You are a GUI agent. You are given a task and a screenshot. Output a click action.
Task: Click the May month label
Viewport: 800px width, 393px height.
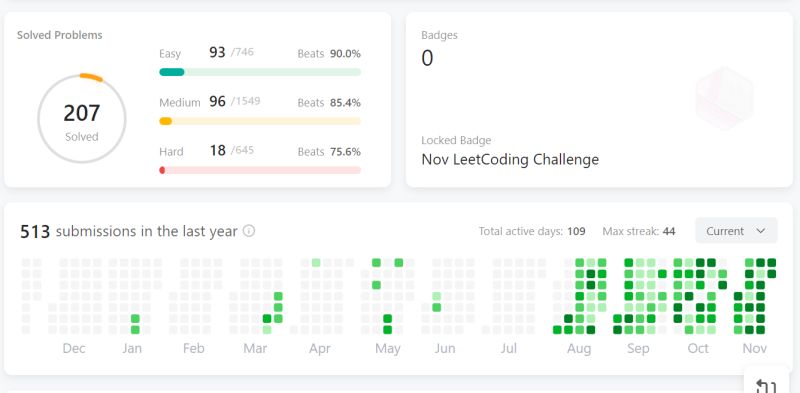click(388, 349)
